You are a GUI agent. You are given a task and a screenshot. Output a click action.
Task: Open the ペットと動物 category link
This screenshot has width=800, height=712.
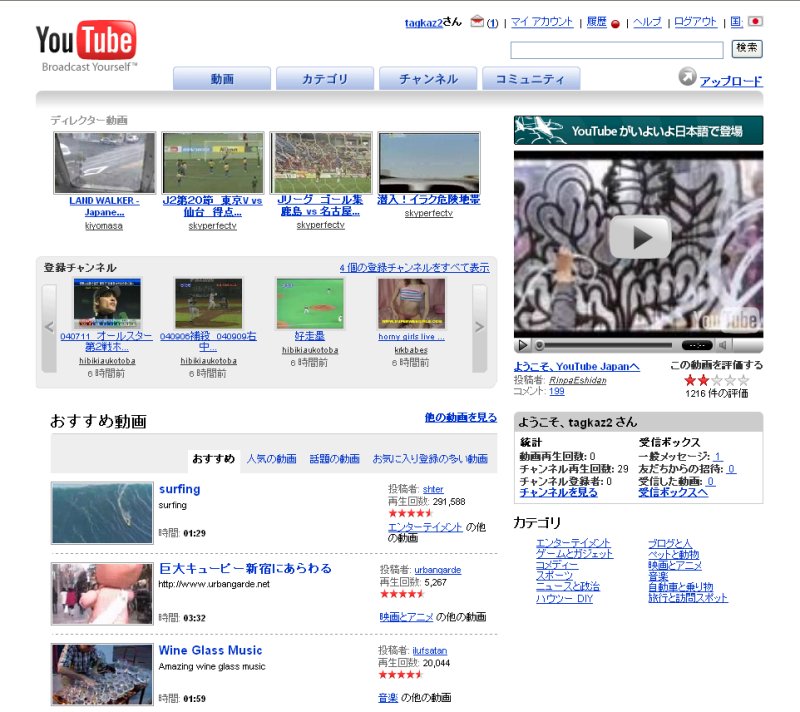click(x=673, y=554)
